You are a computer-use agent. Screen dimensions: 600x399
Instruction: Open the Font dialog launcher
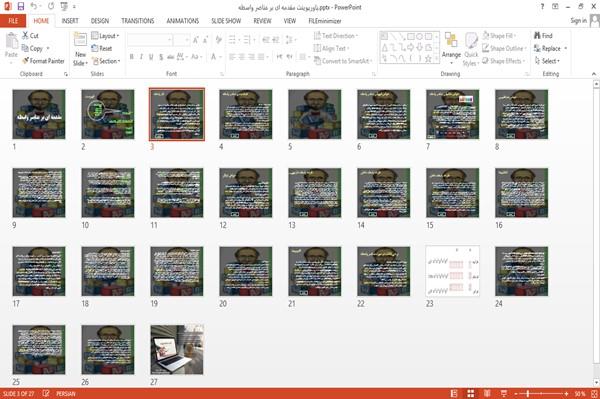pyautogui.click(x=222, y=74)
